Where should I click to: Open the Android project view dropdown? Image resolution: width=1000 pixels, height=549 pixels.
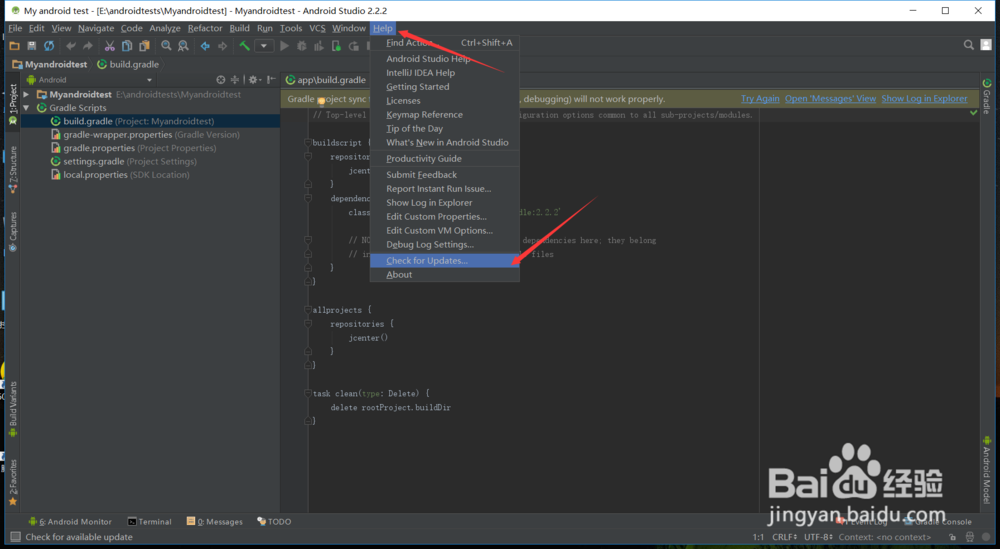89,80
